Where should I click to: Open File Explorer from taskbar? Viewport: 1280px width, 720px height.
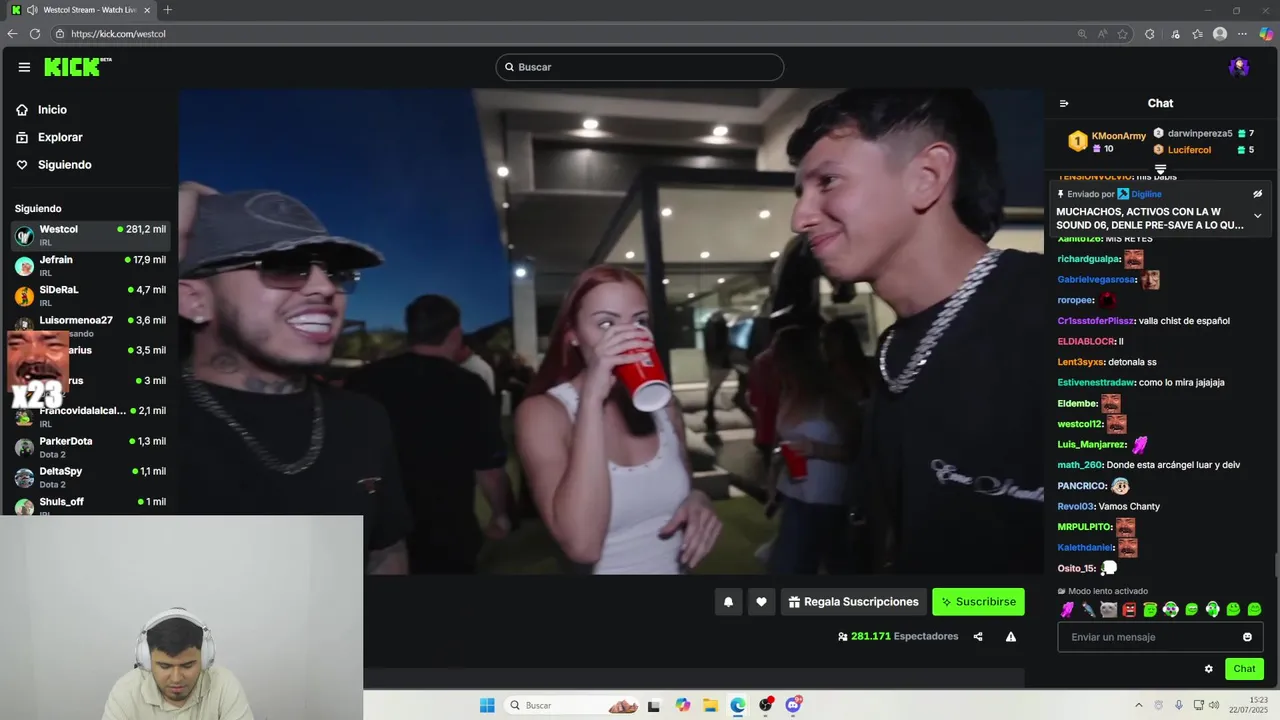710,705
